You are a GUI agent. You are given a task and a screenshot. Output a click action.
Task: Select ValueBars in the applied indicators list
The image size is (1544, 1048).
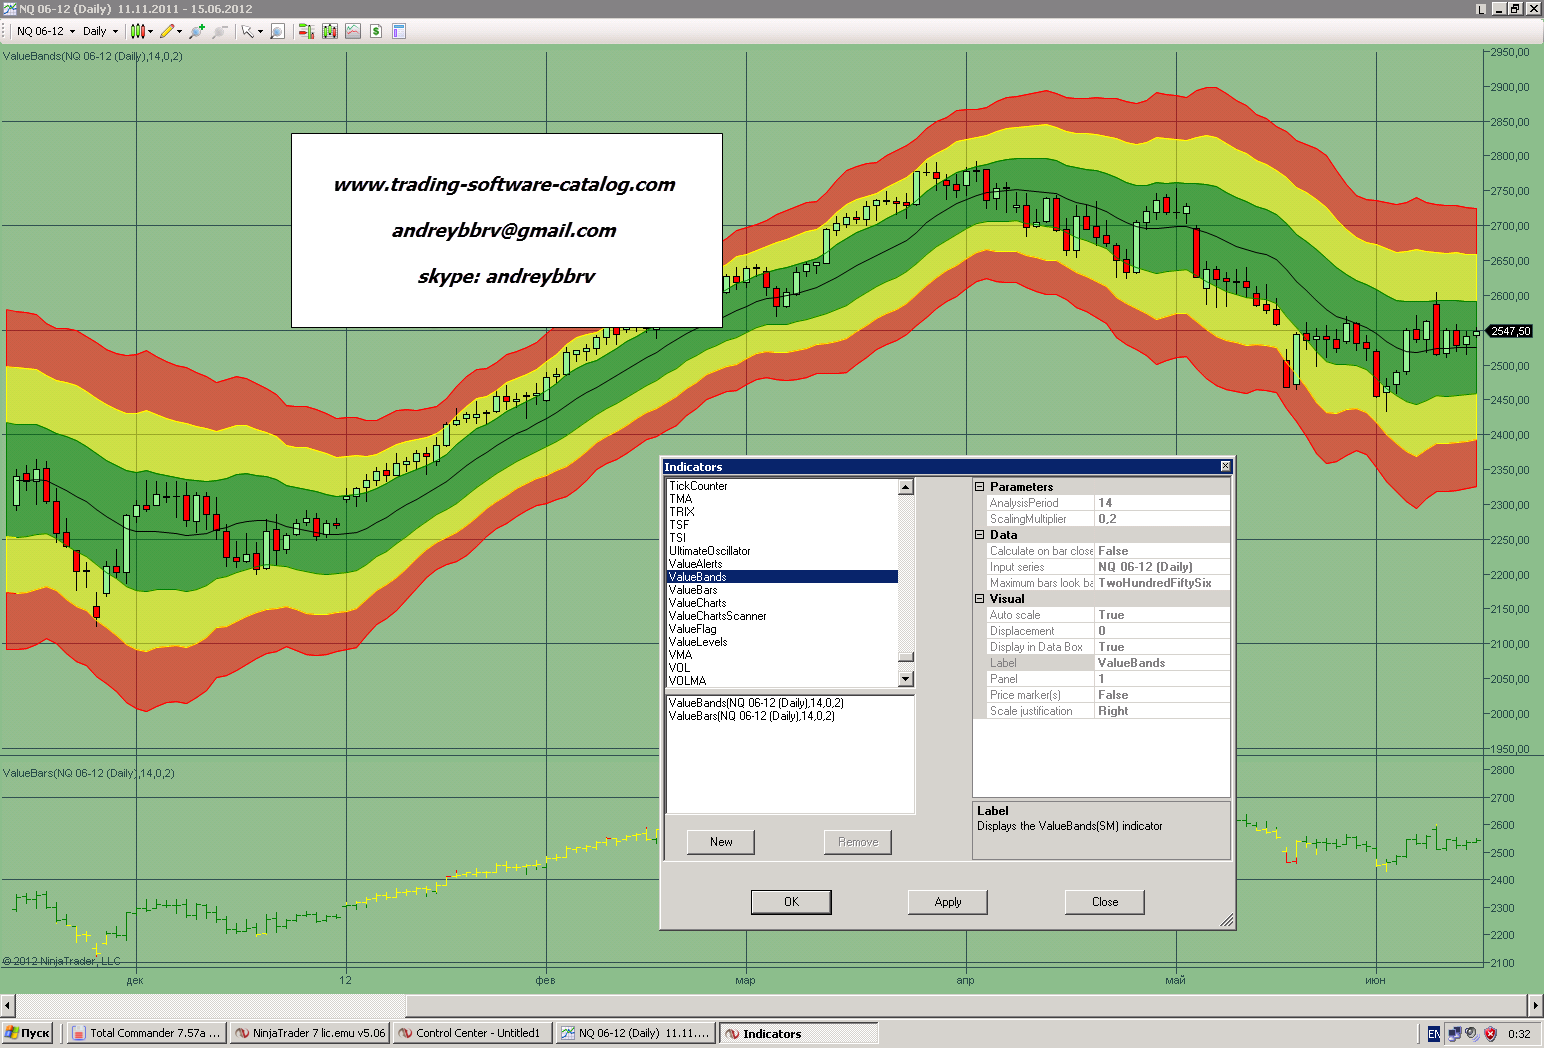click(751, 716)
